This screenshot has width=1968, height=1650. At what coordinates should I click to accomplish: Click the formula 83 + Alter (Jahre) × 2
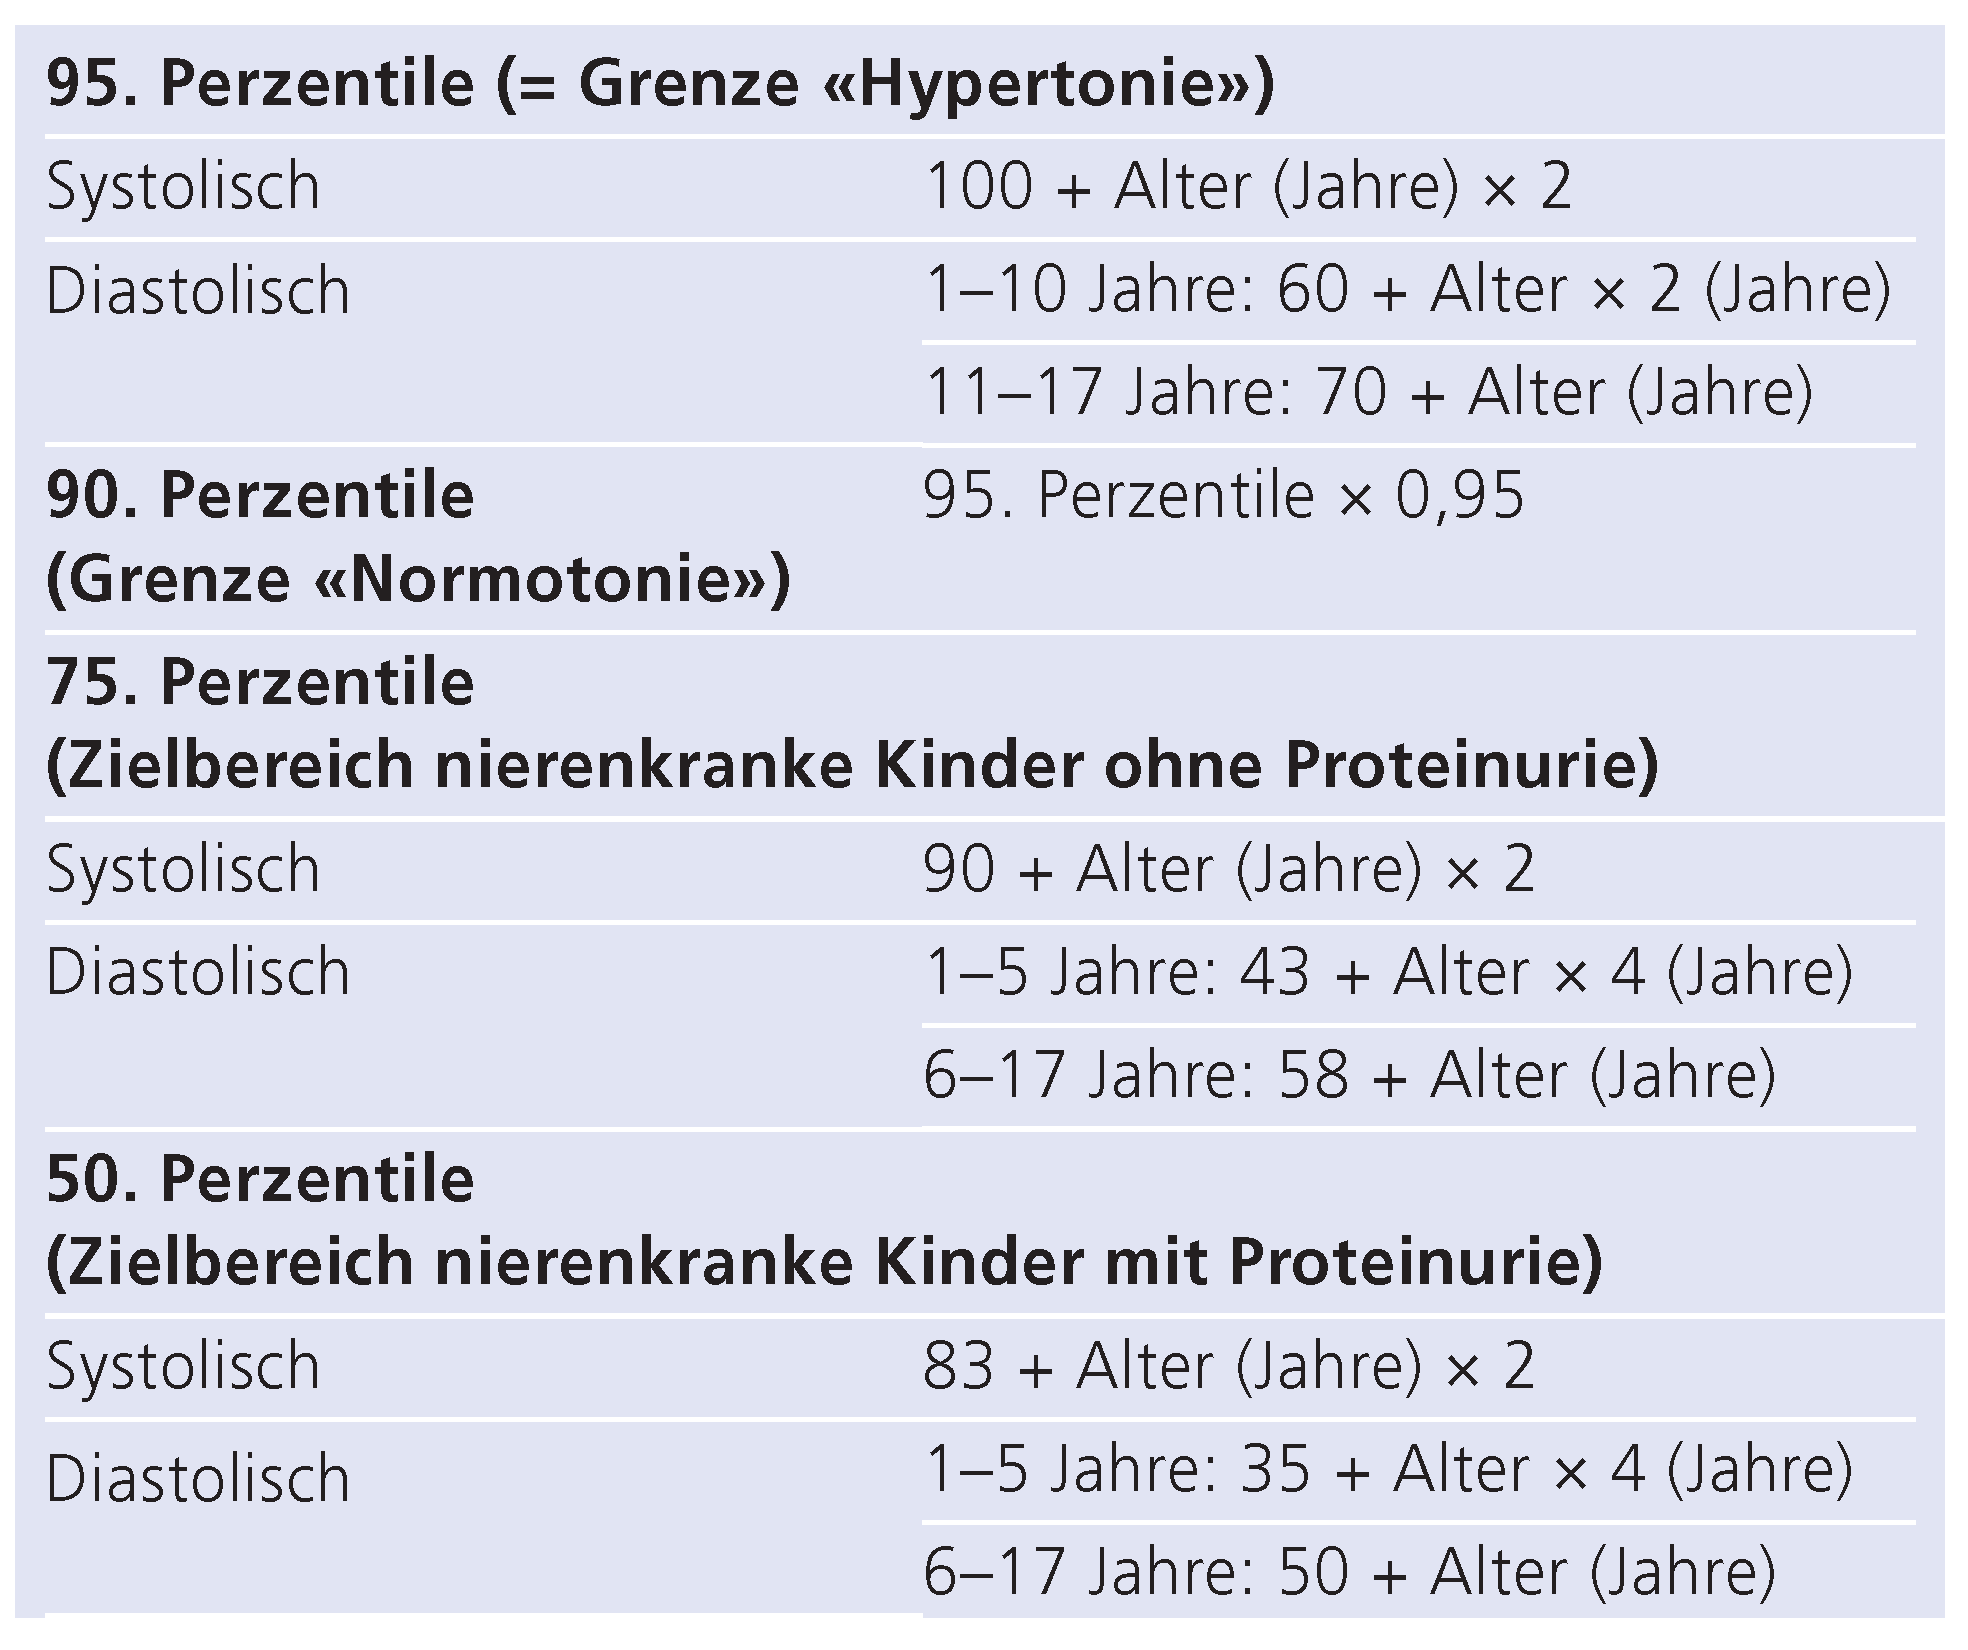tap(1228, 1366)
